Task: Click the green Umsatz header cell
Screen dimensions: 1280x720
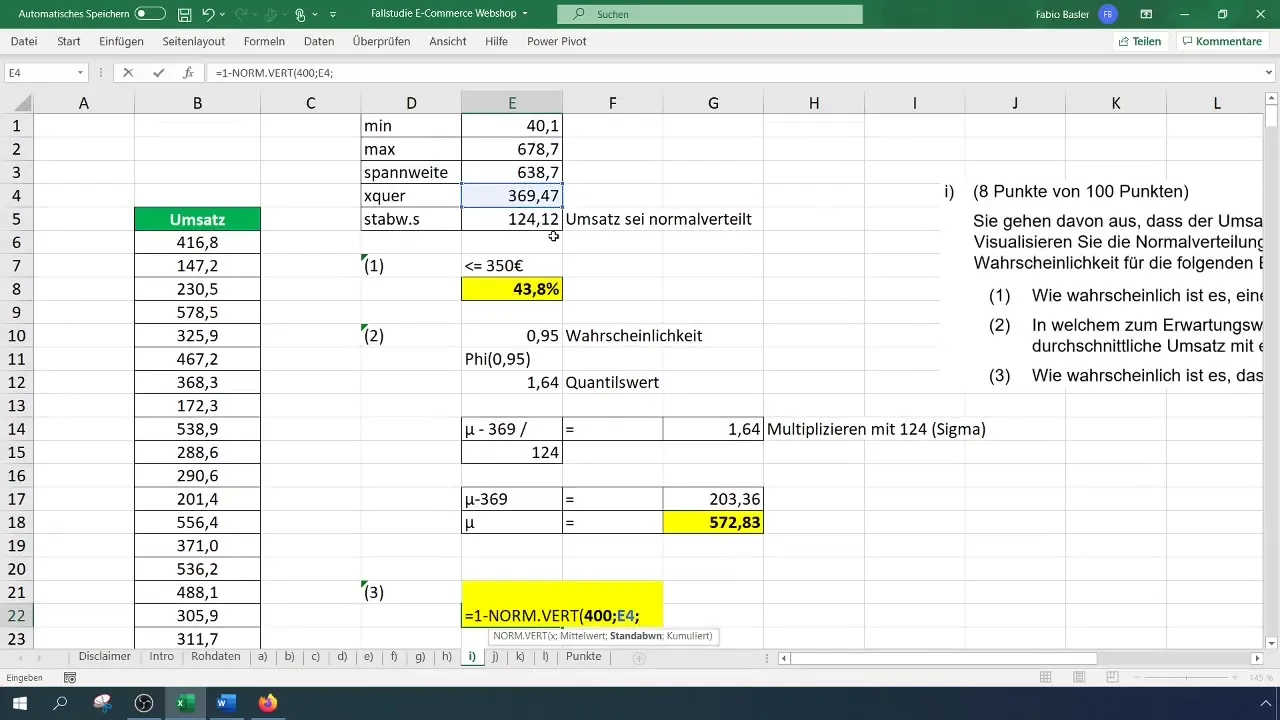Action: [x=197, y=219]
